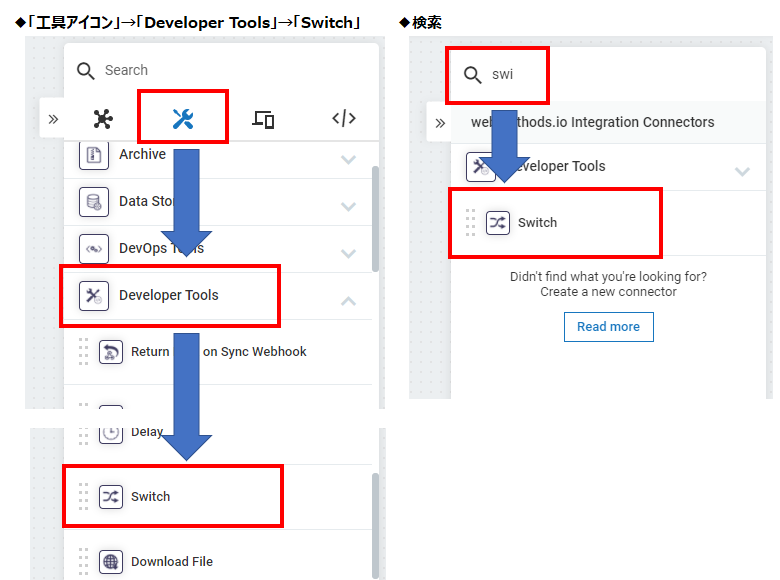Select the devices tab icon
The height and width of the screenshot is (580, 780).
tap(263, 119)
